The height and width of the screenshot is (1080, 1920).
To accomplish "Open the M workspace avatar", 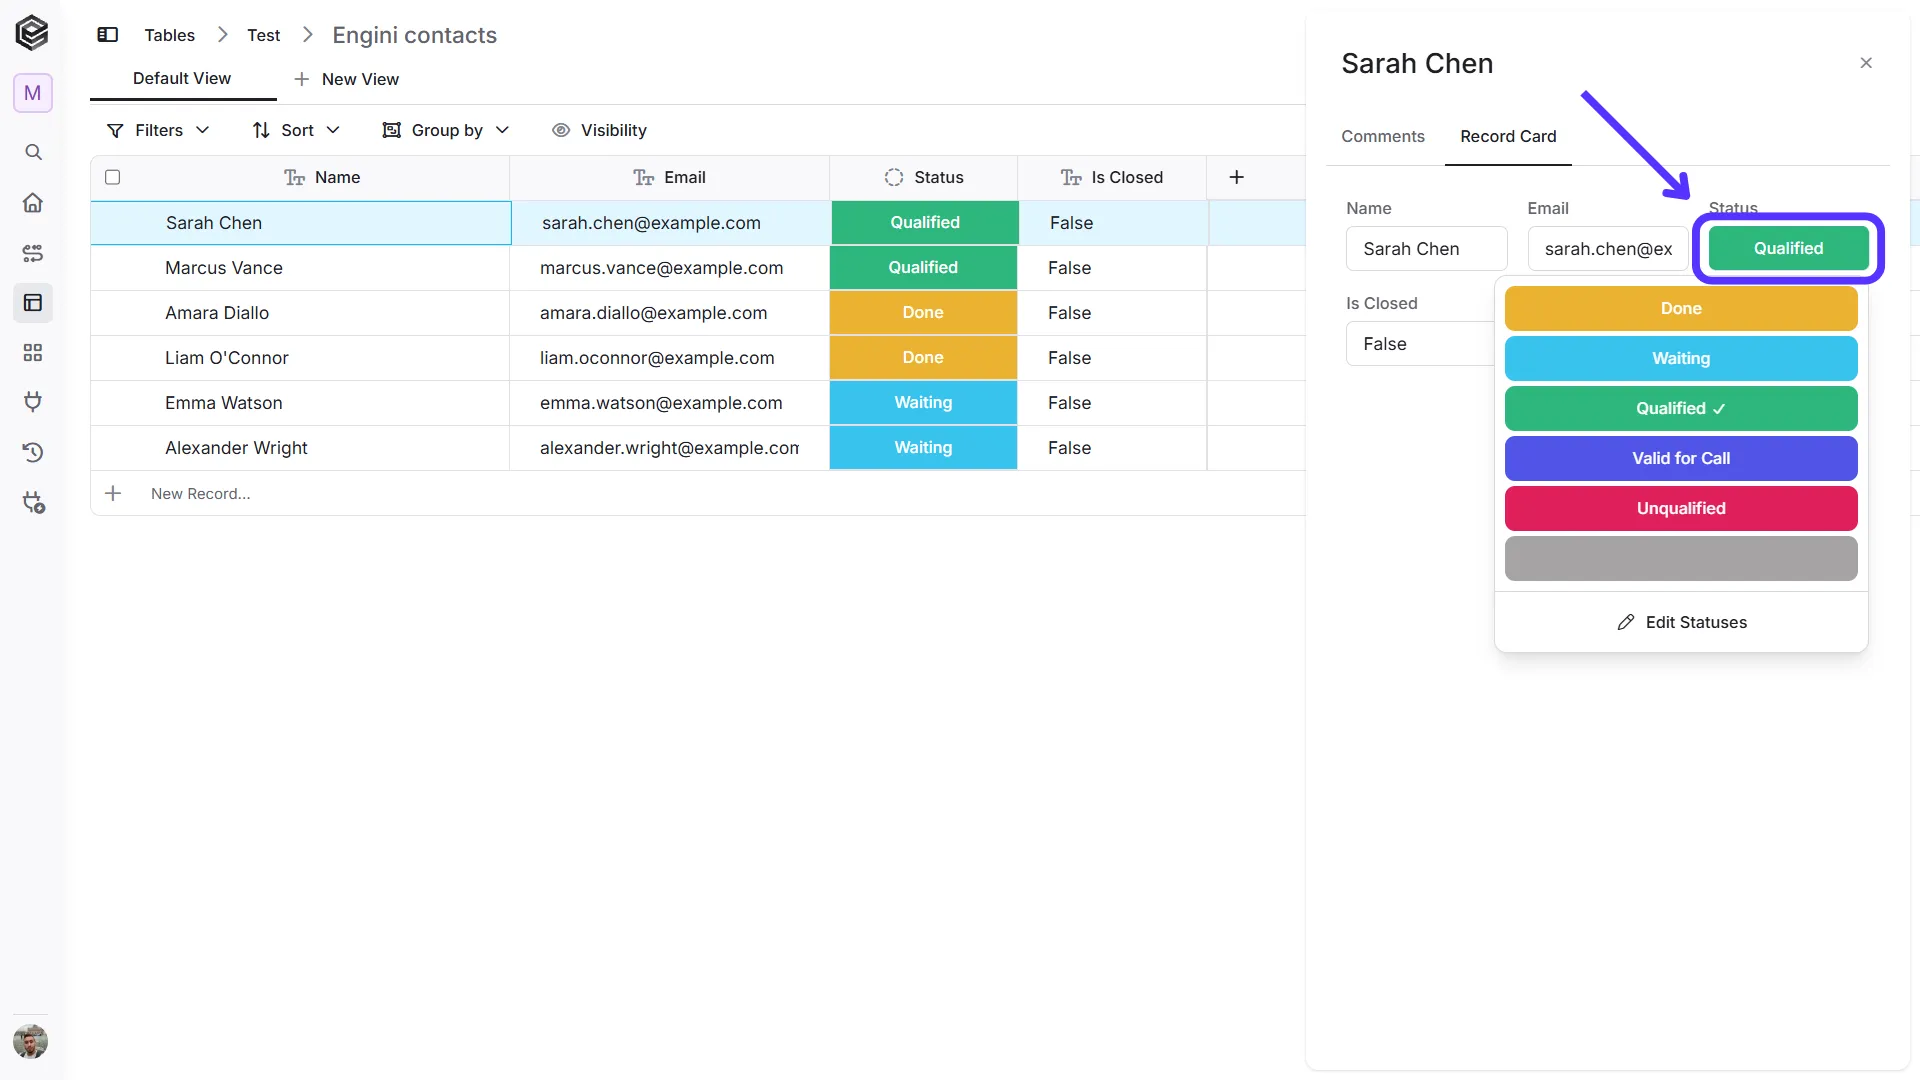I will pos(33,93).
